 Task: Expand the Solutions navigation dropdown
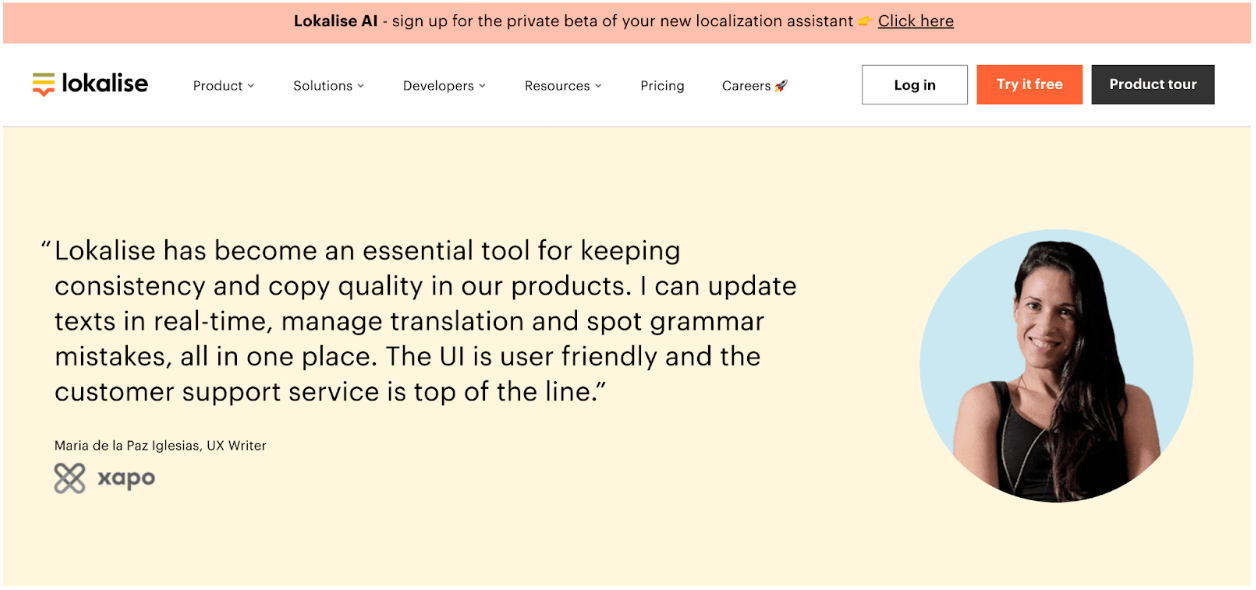(328, 86)
